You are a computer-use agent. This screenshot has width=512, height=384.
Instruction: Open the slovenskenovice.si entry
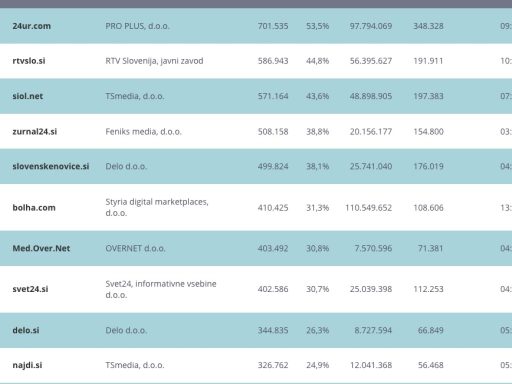(x=51, y=166)
